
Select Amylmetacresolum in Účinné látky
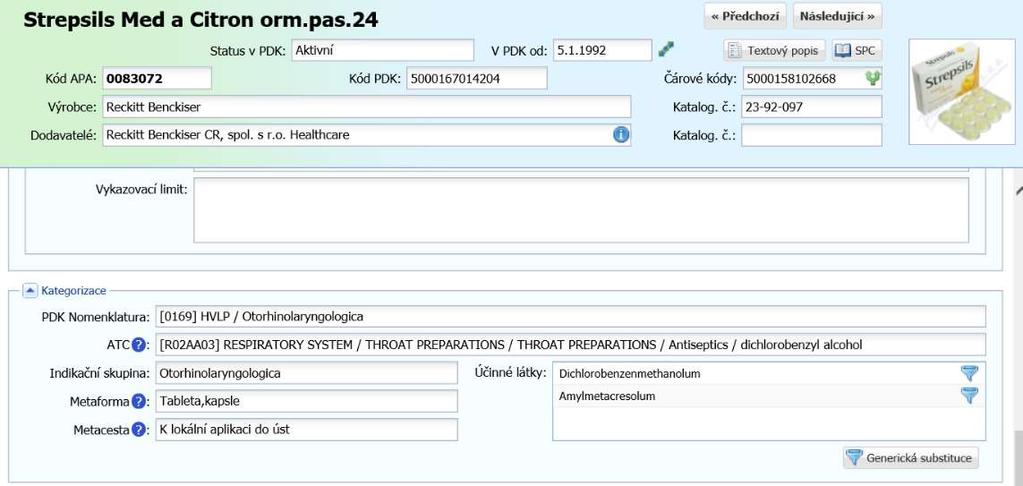[x=607, y=396]
